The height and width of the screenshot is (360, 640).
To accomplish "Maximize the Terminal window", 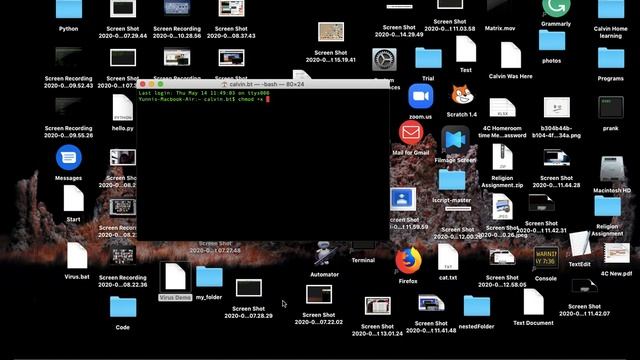I will coord(160,84).
